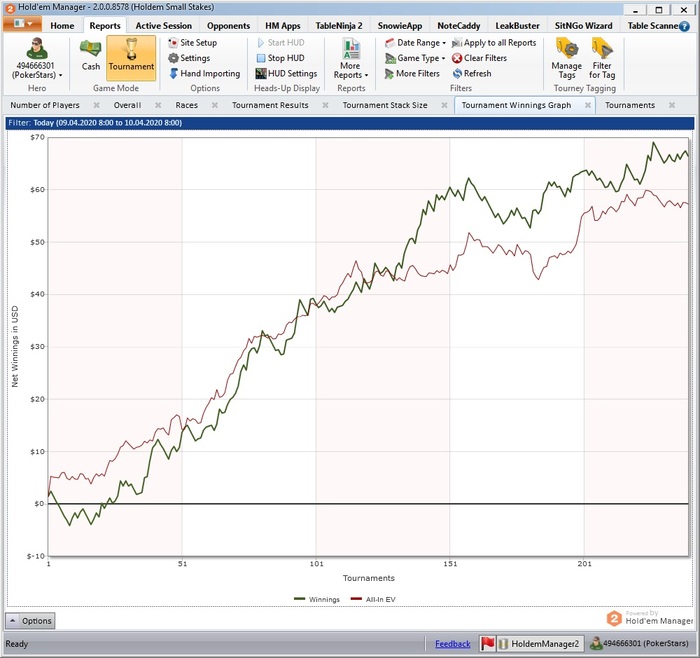
Task: Close the Number of Players tab
Action: tap(96, 105)
